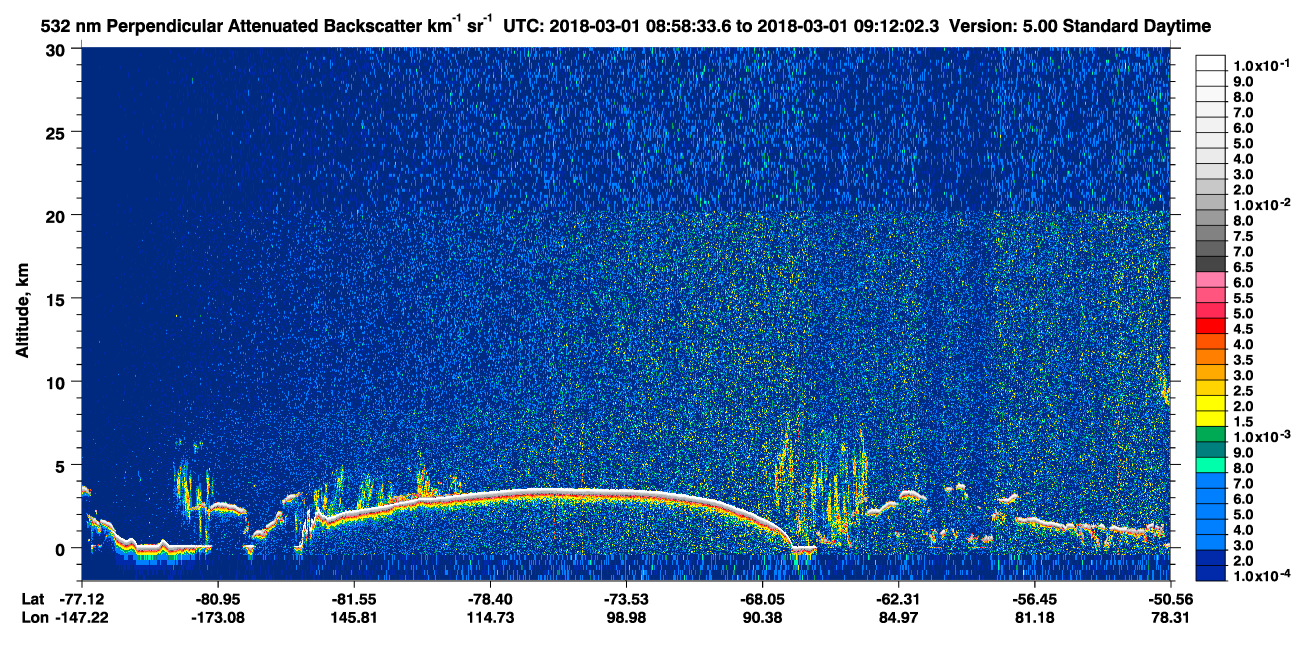The width and height of the screenshot is (1300, 667).
Task: Click the color bar label 4.5
Action: tap(1243, 328)
